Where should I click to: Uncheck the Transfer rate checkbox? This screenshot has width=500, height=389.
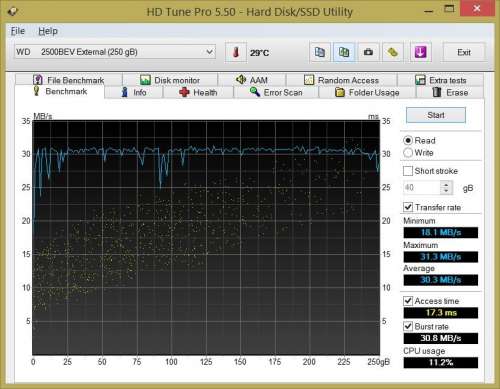(x=408, y=207)
